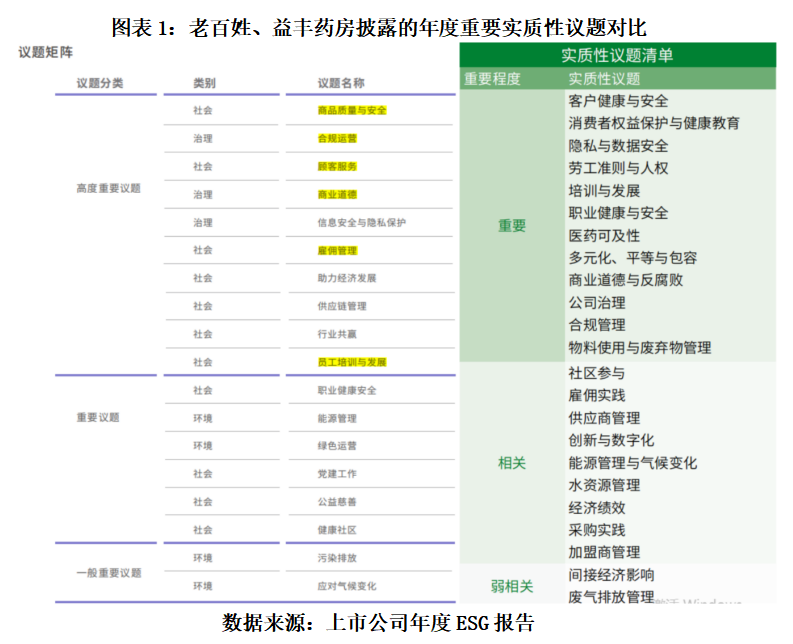Click the 议题名称 column header

(341, 83)
